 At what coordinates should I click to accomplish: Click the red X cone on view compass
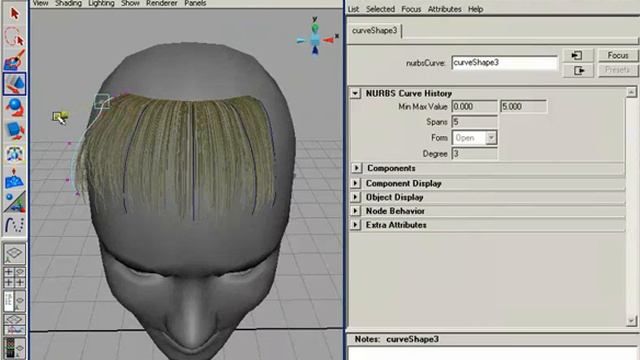(x=329, y=40)
